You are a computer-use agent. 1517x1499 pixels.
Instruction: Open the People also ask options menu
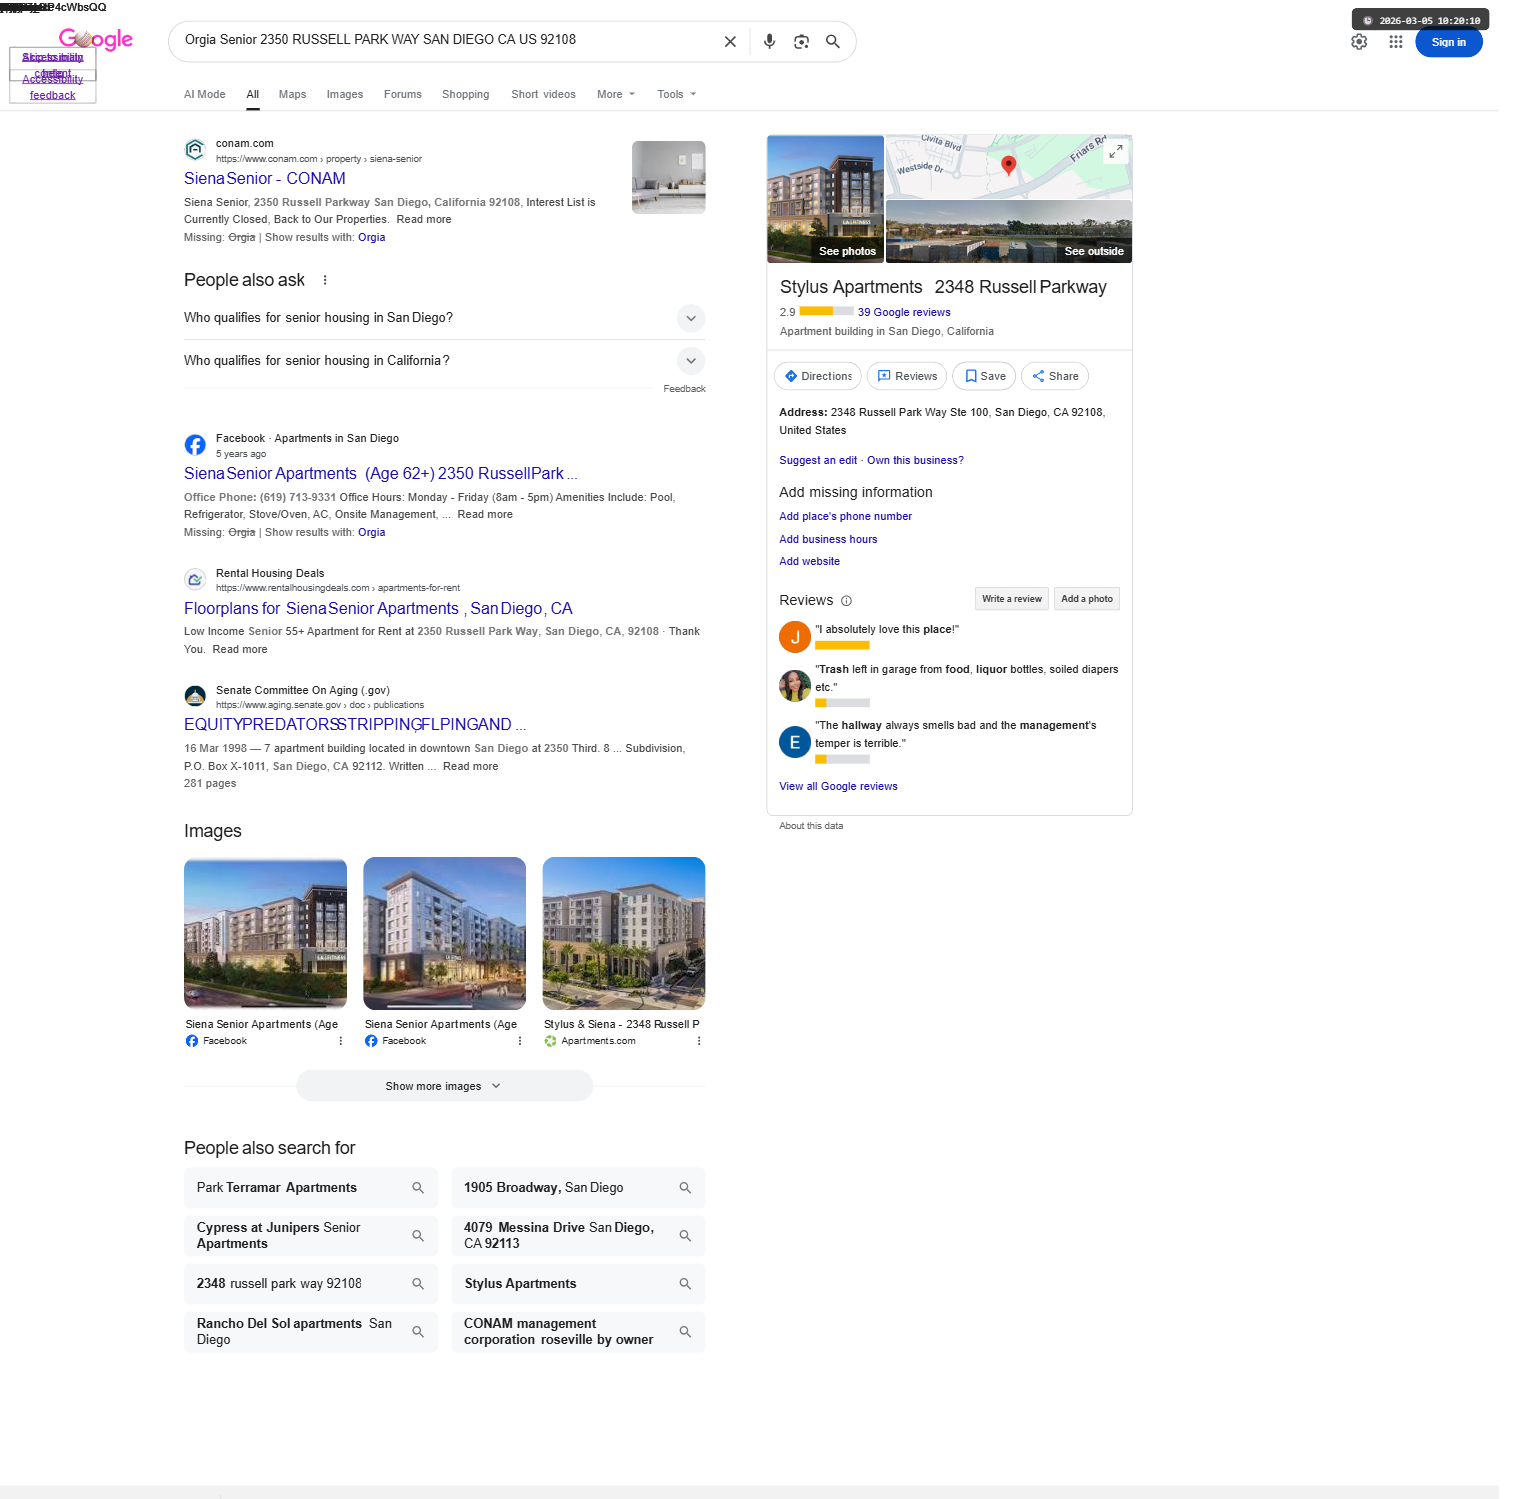[x=325, y=280]
